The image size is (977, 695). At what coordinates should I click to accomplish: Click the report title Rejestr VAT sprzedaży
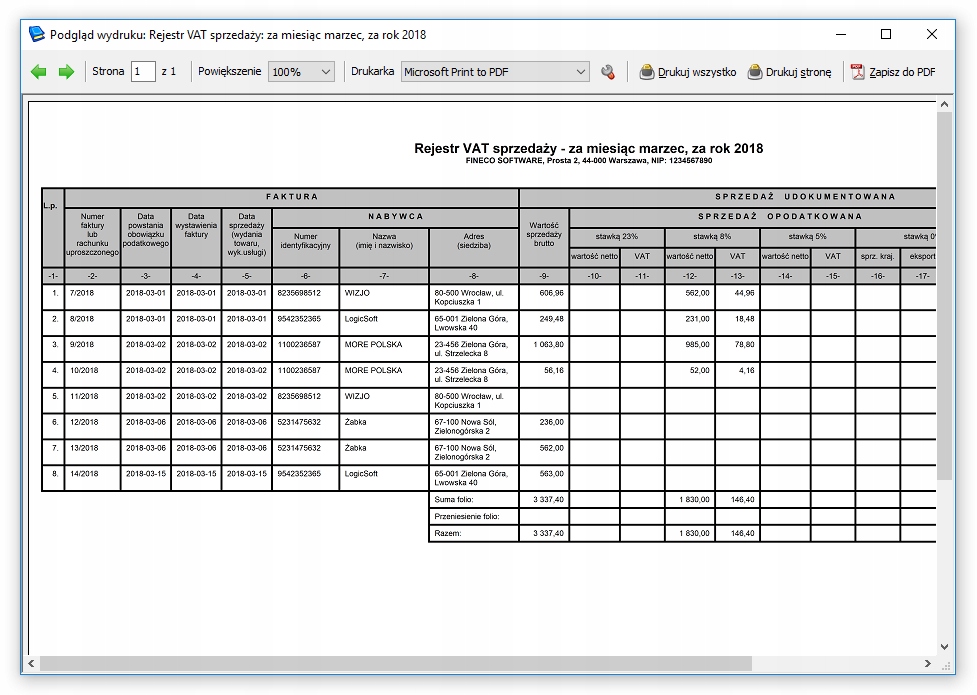point(588,148)
